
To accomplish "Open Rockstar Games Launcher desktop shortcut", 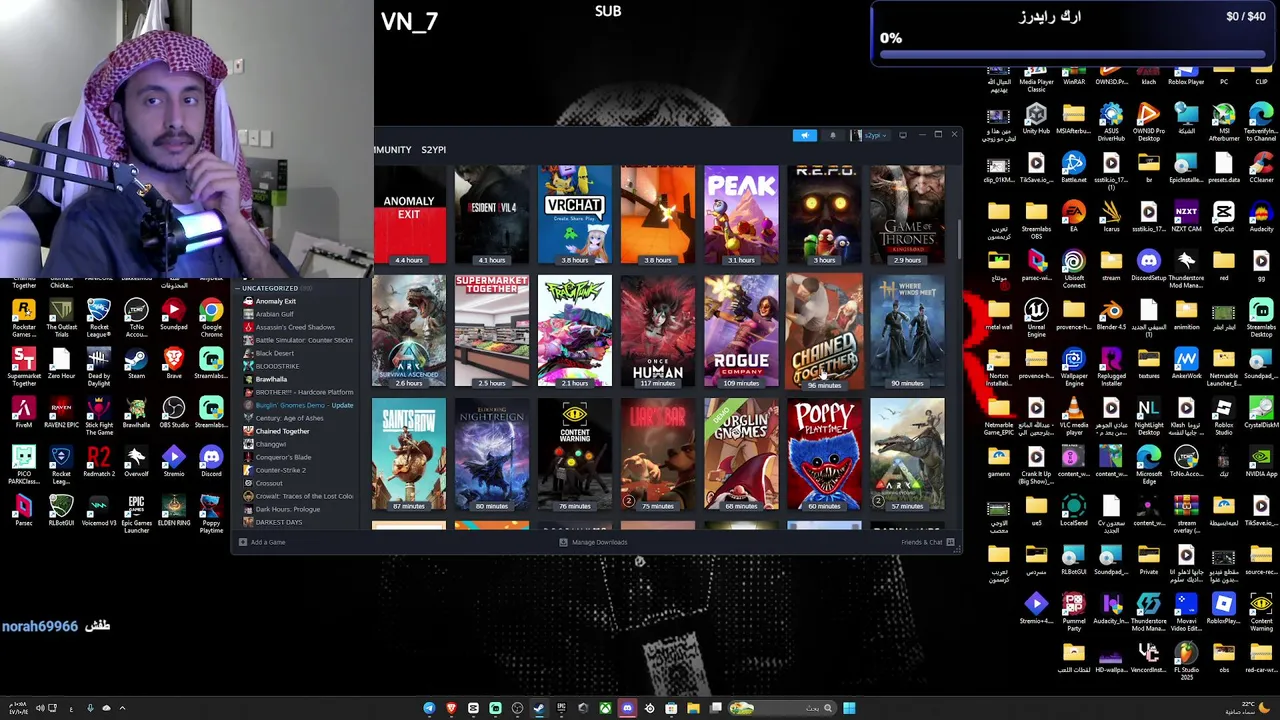I will [x=24, y=318].
